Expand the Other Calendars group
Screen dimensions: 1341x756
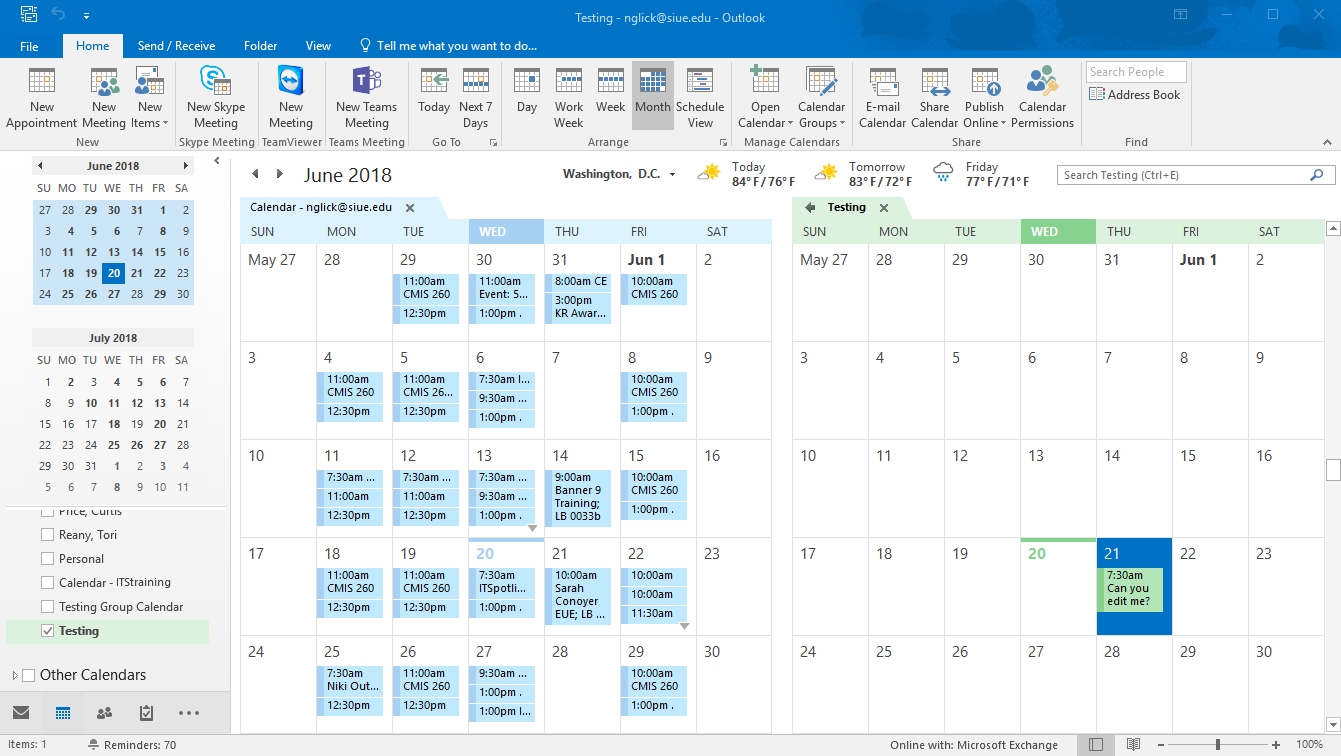point(14,675)
